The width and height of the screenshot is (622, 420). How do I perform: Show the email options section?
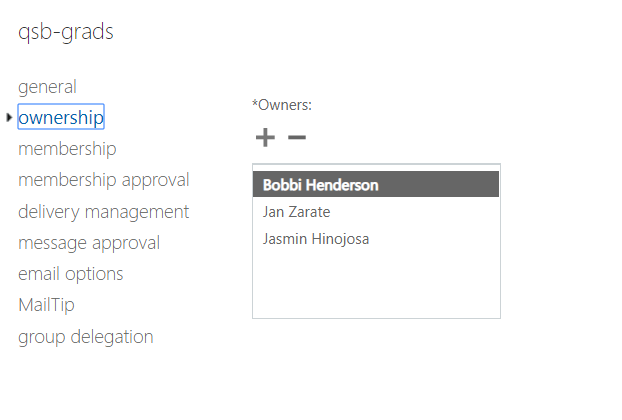(x=71, y=274)
